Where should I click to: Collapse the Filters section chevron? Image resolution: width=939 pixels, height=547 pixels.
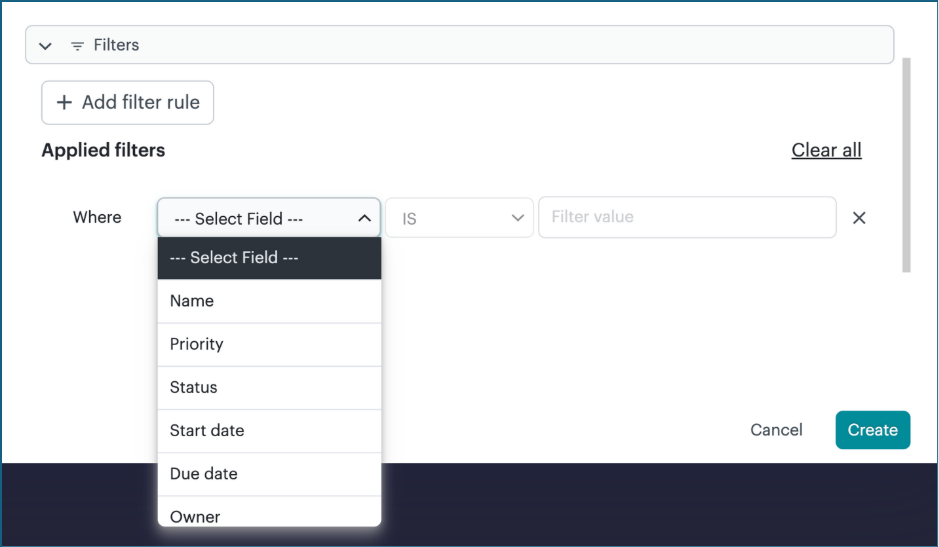point(45,46)
